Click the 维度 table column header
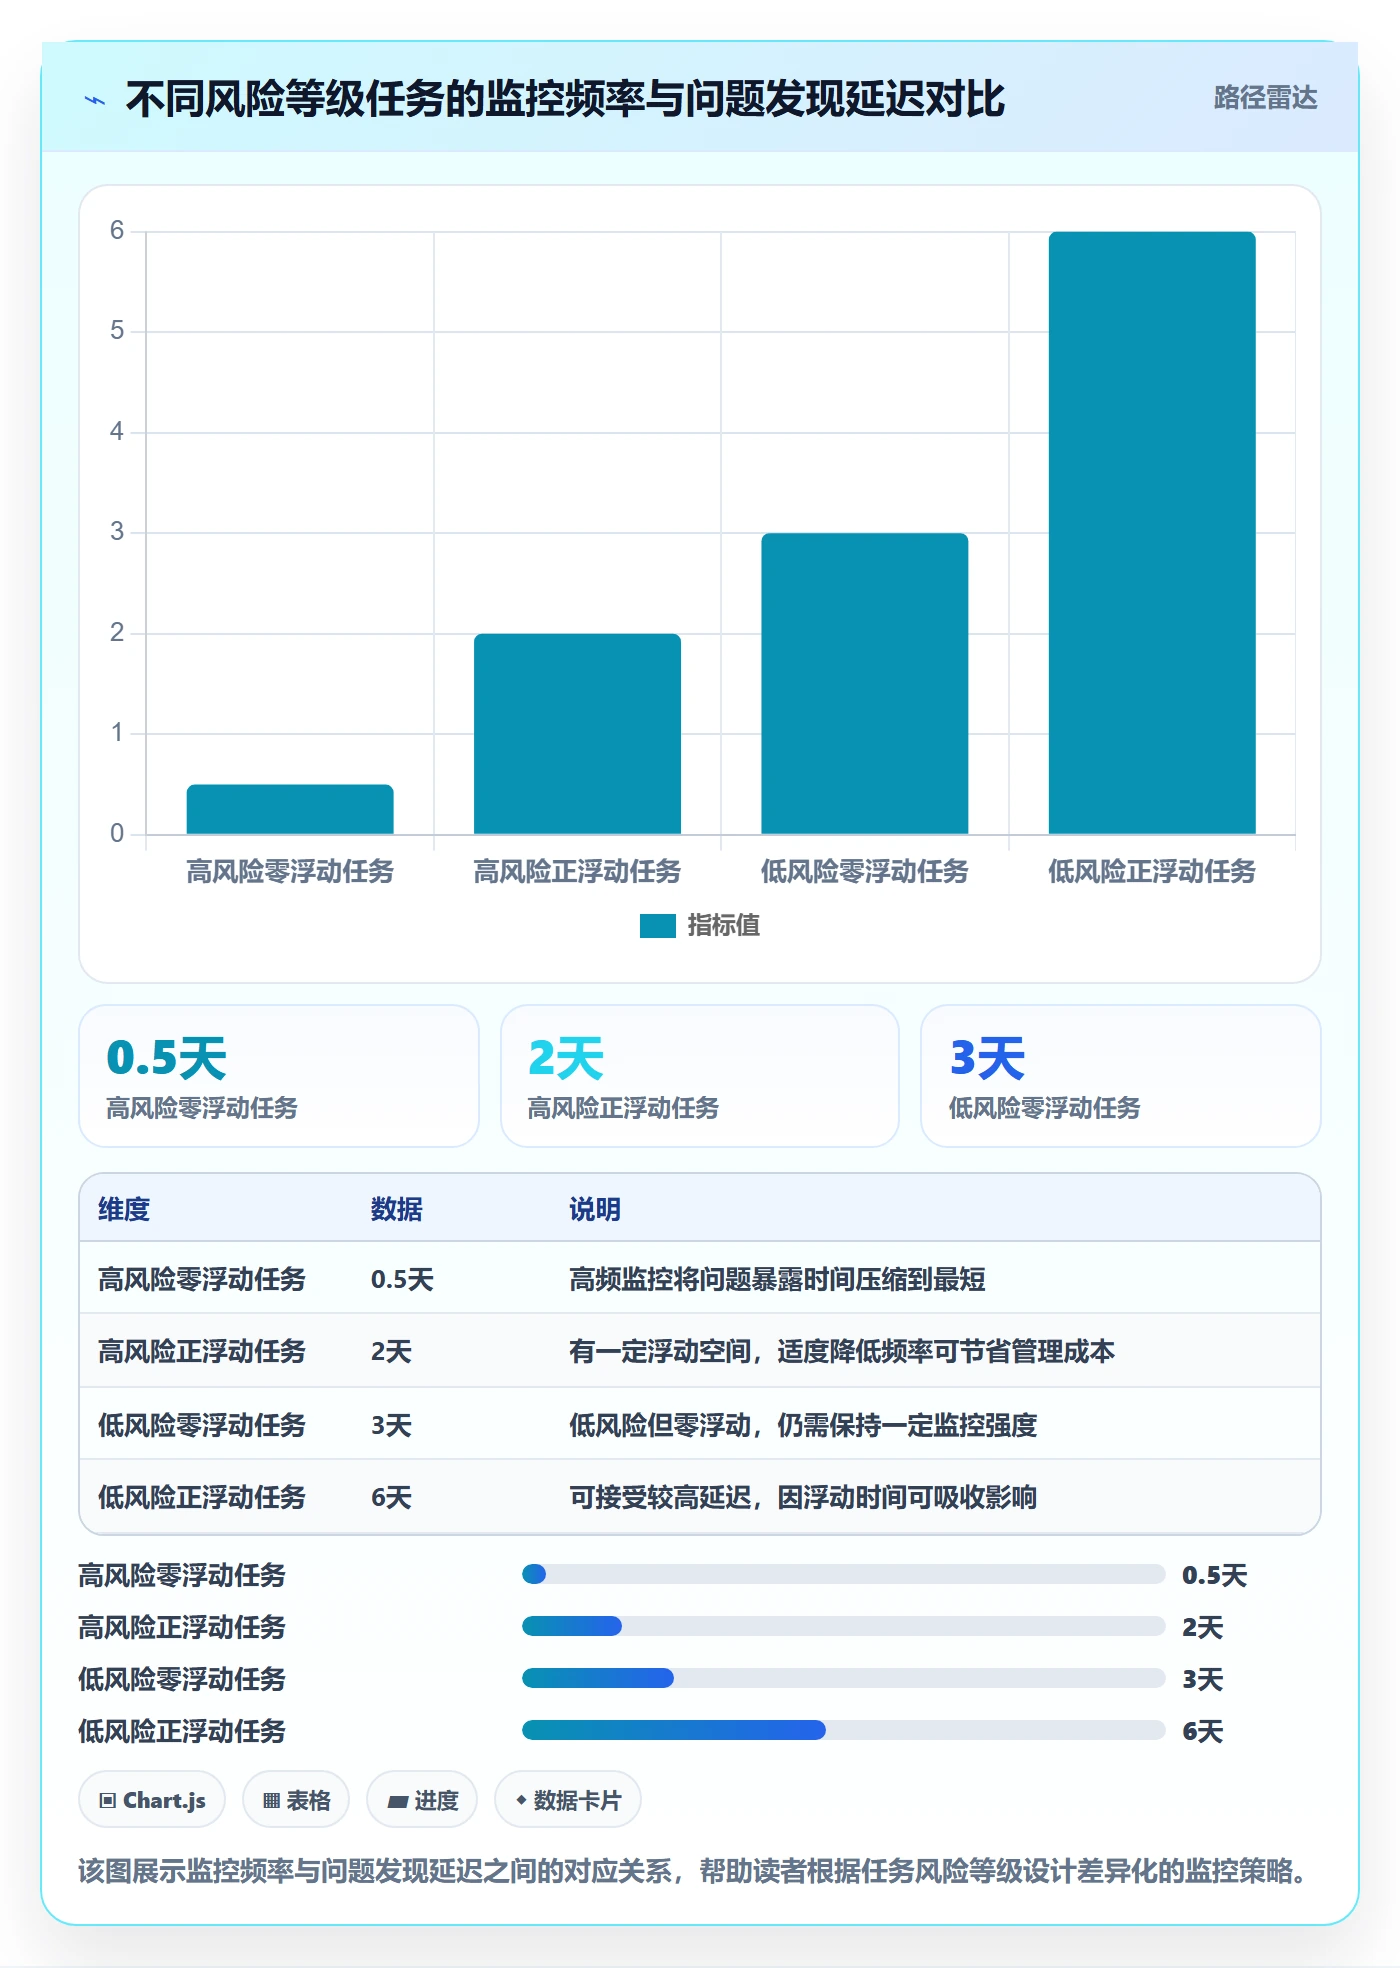Image resolution: width=1400 pixels, height=1968 pixels. point(124,1209)
